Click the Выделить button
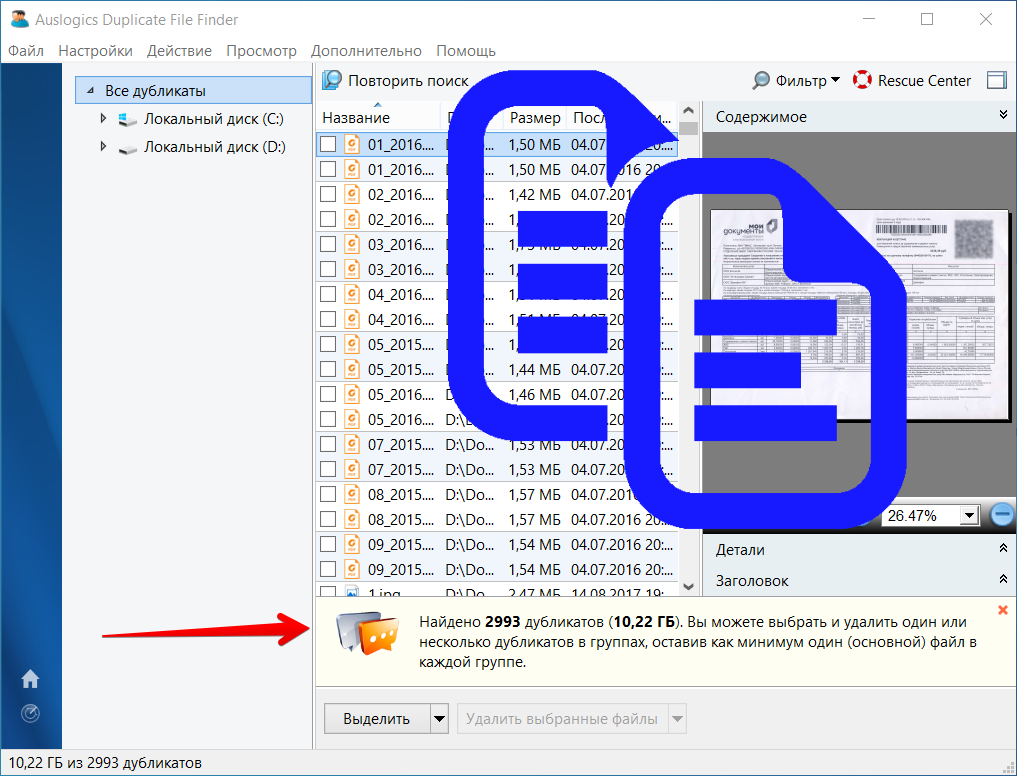 (377, 719)
